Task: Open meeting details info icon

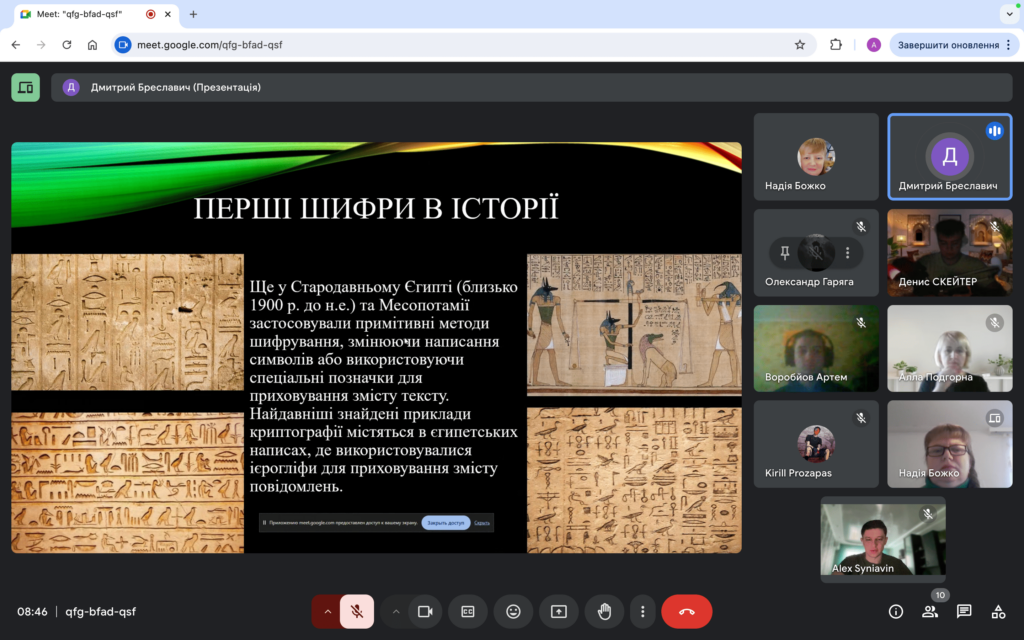Action: 896,612
